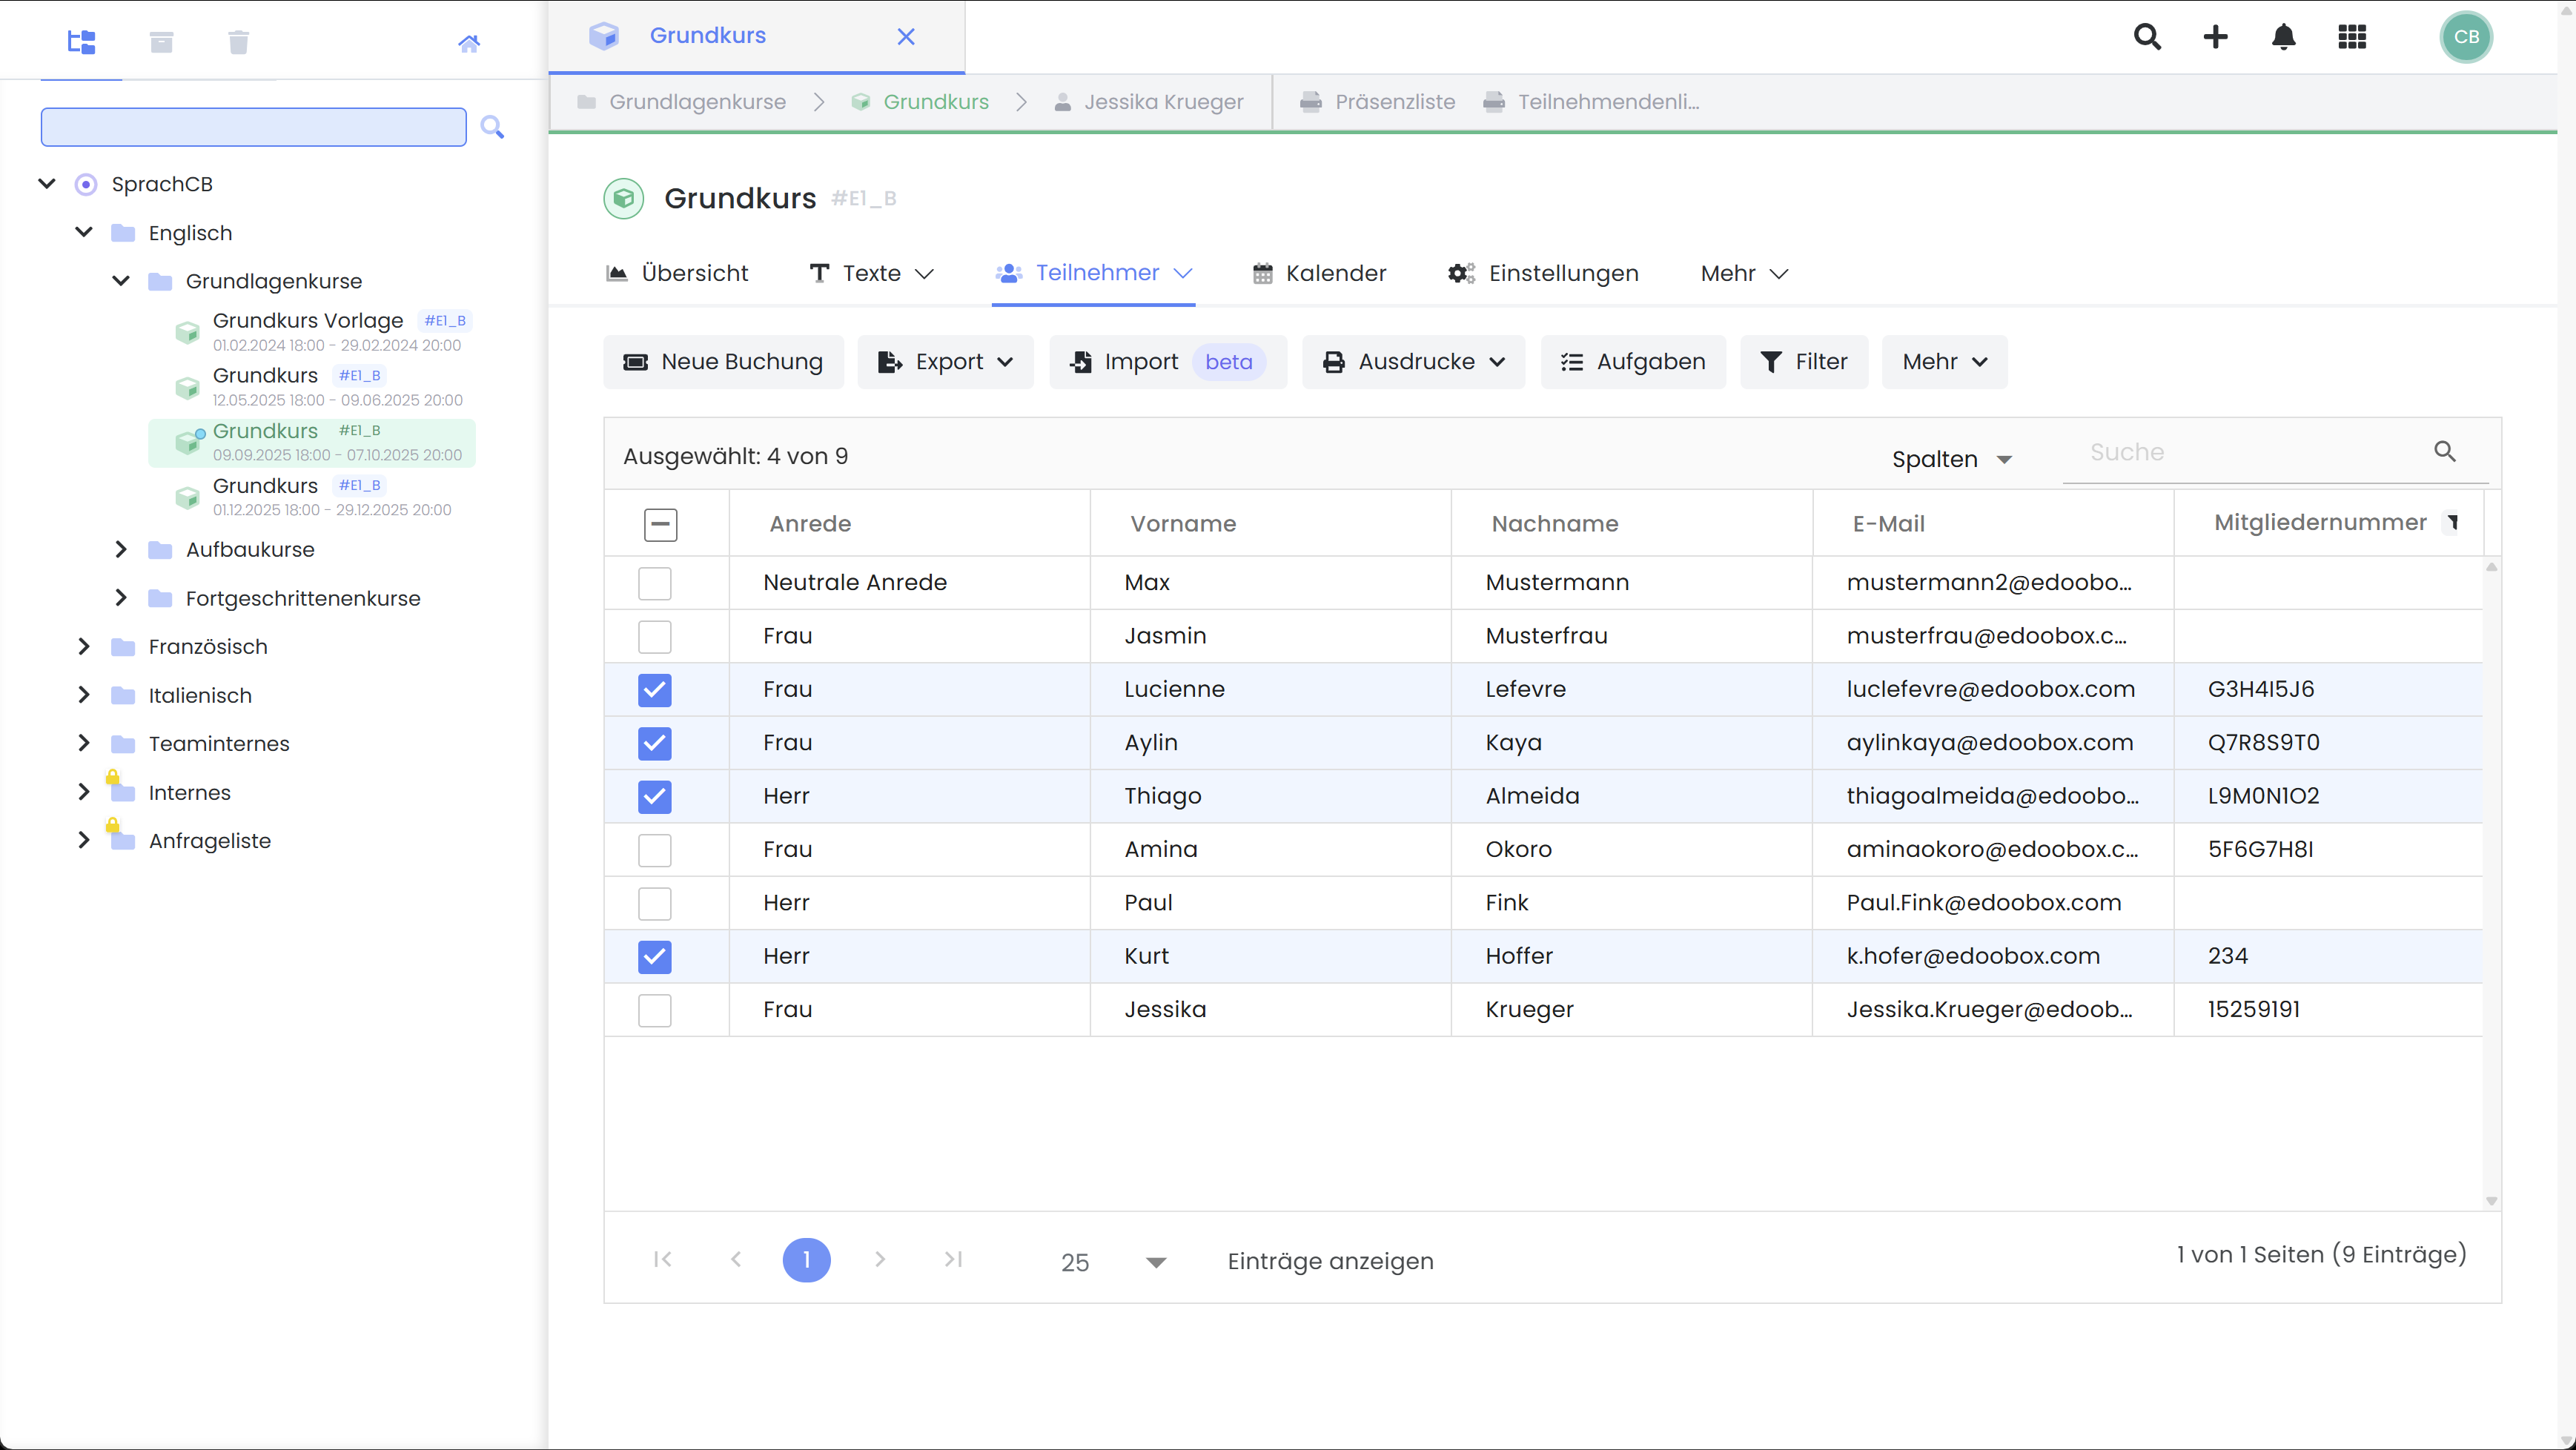Image resolution: width=2576 pixels, height=1450 pixels.
Task: Select the tree structure icon top left
Action: tap(81, 42)
